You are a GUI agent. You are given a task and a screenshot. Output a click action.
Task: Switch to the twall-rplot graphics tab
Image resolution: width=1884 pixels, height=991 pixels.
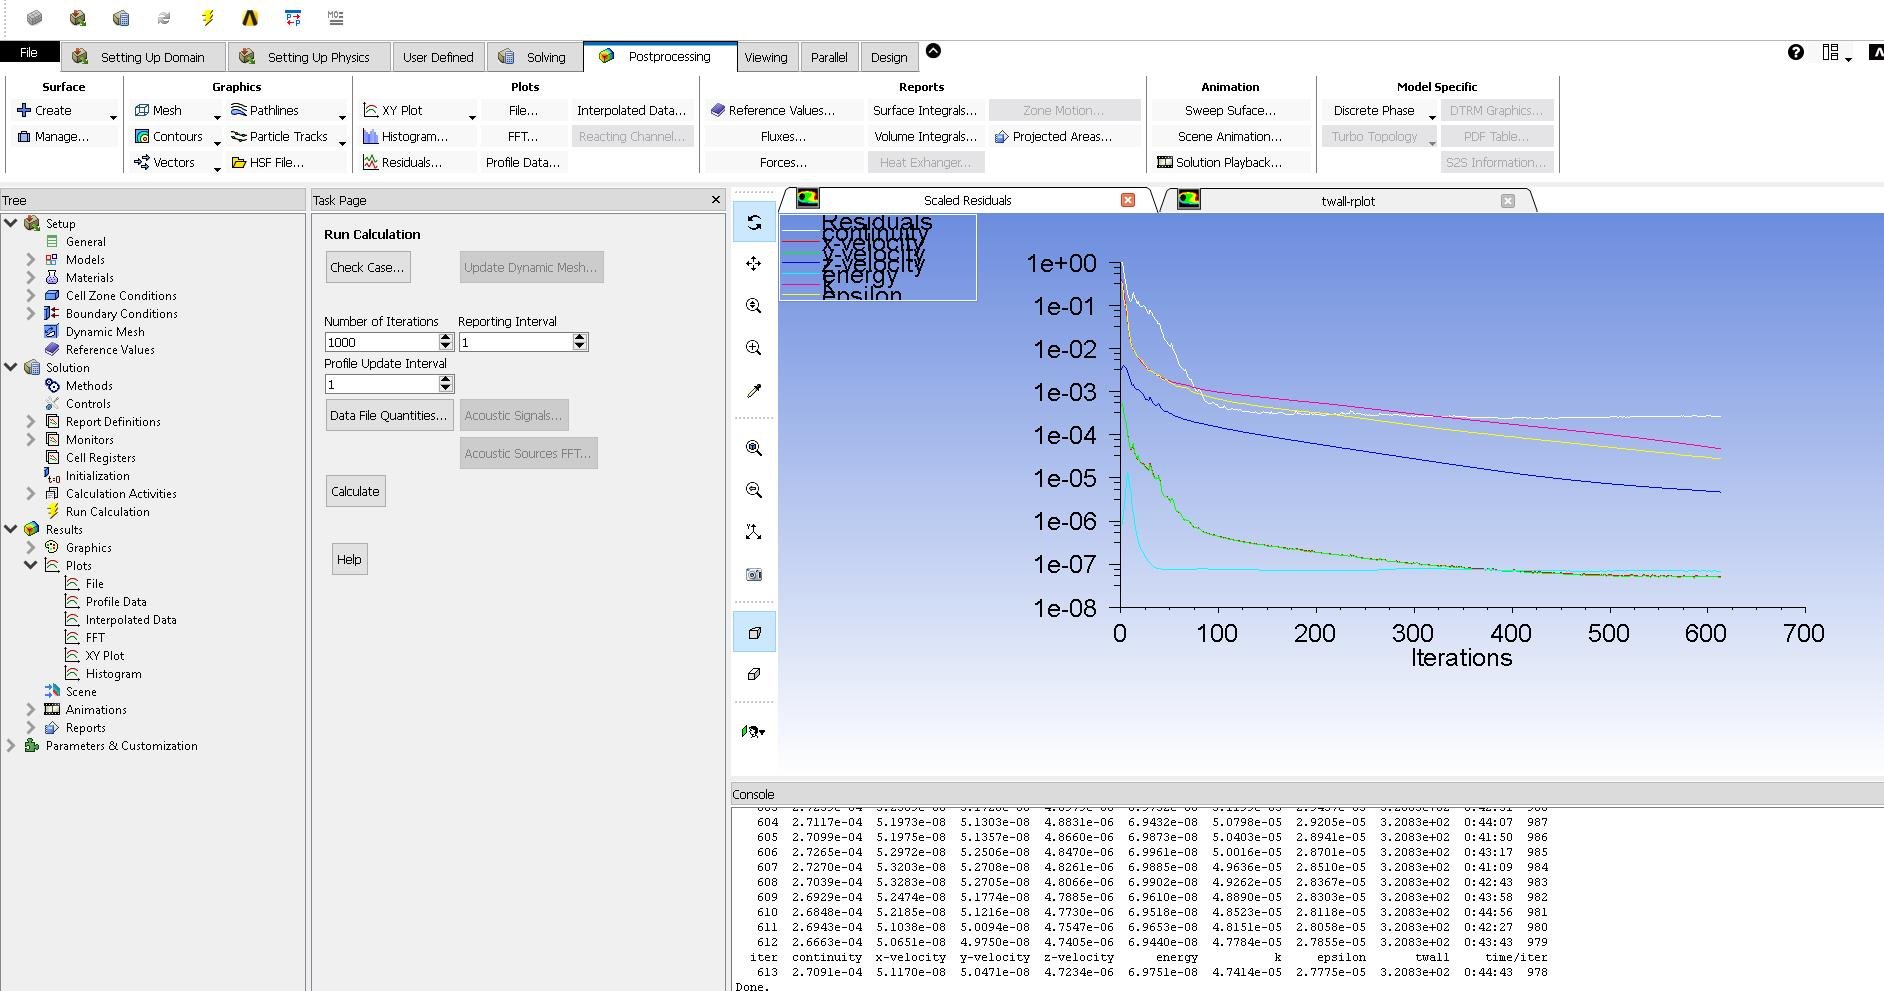click(1347, 201)
